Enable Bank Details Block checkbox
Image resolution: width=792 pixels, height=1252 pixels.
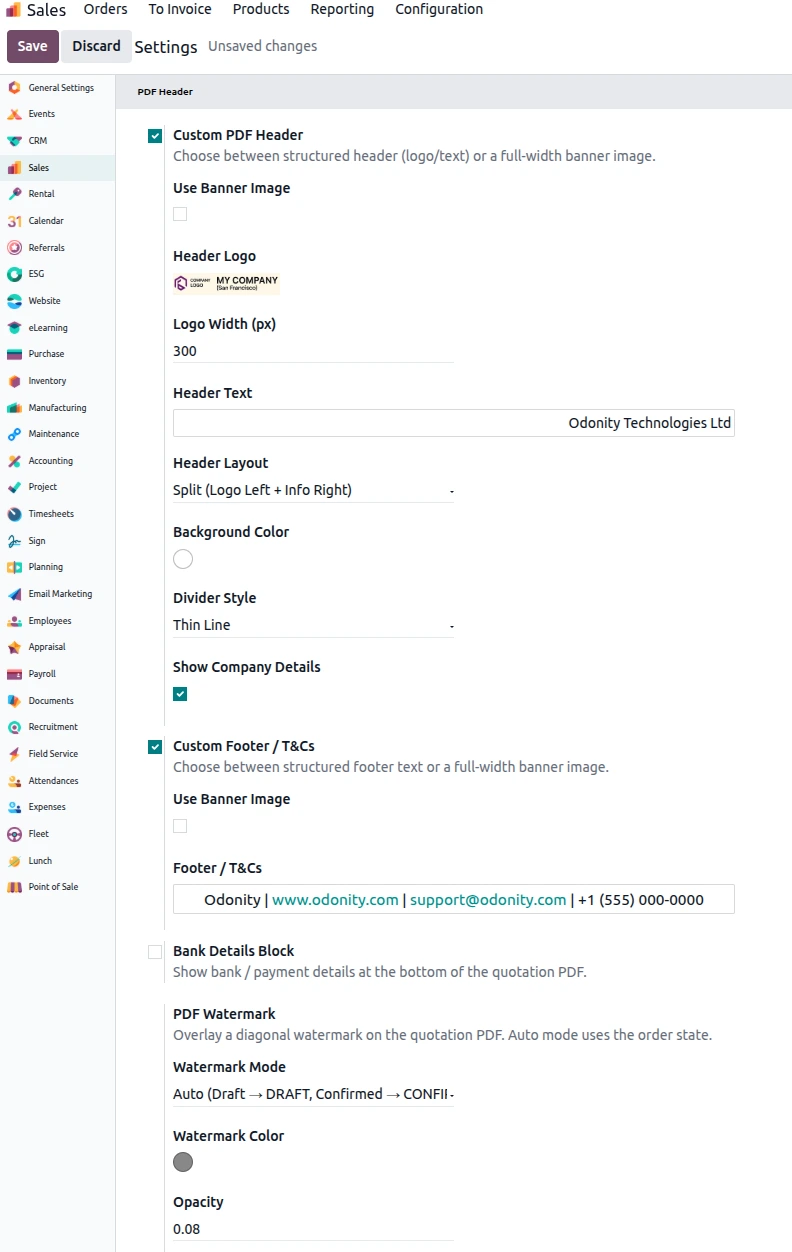(x=155, y=952)
